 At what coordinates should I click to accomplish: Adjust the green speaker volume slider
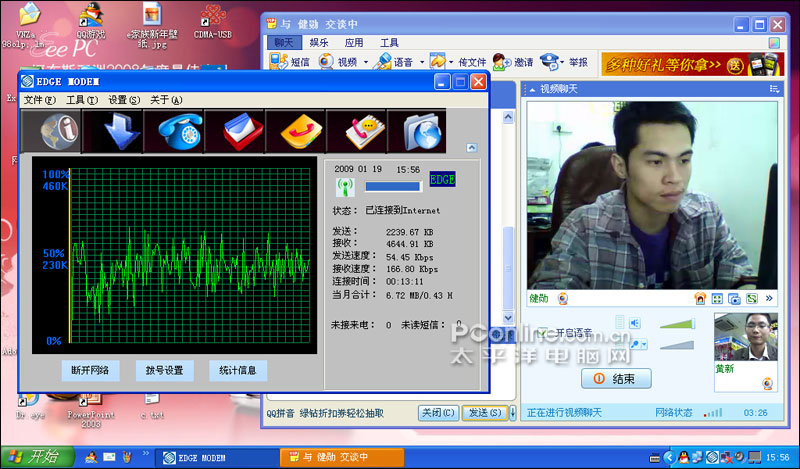point(677,324)
